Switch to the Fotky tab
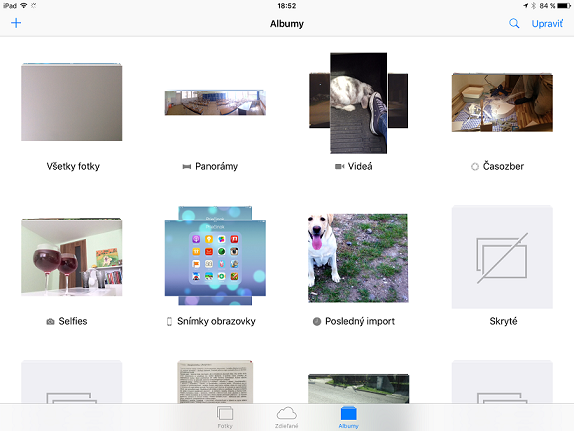This screenshot has height=431, width=574. [x=225, y=417]
